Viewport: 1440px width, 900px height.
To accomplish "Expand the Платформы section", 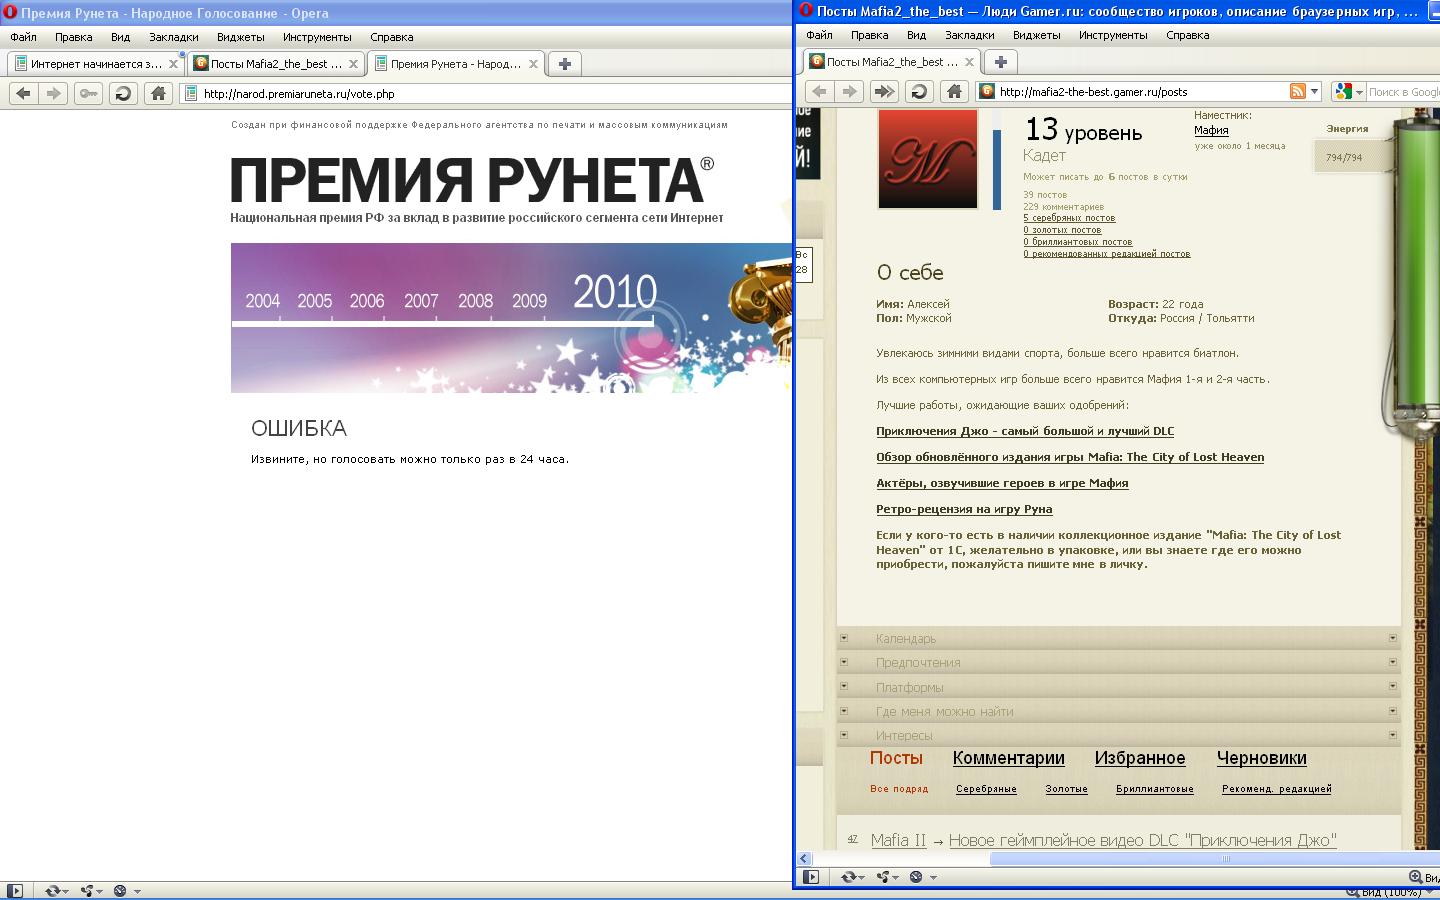I will pyautogui.click(x=1118, y=687).
